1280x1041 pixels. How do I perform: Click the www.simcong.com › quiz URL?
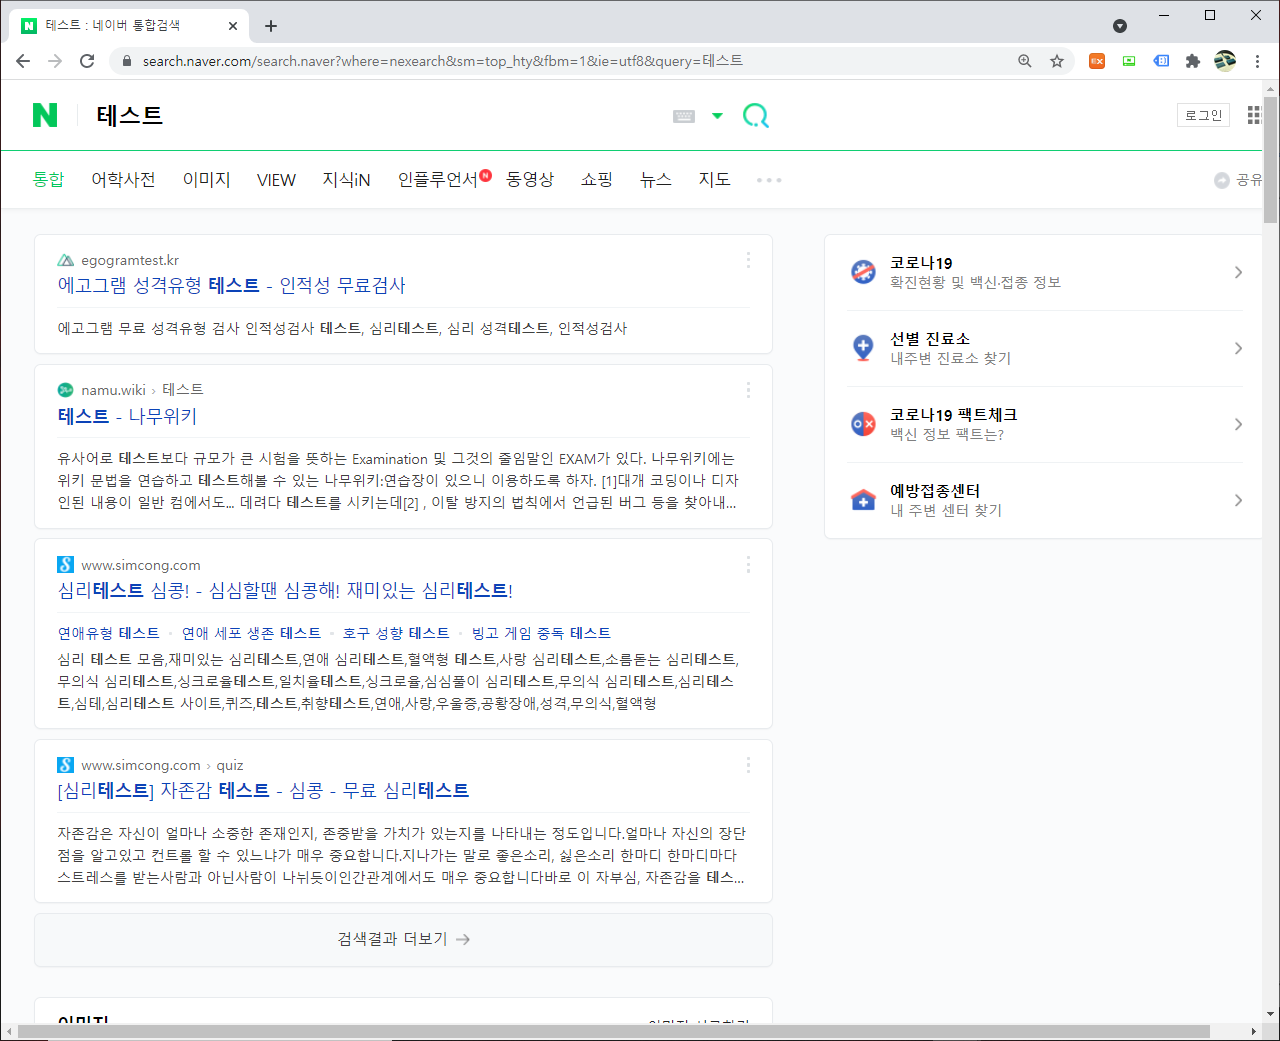point(162,765)
